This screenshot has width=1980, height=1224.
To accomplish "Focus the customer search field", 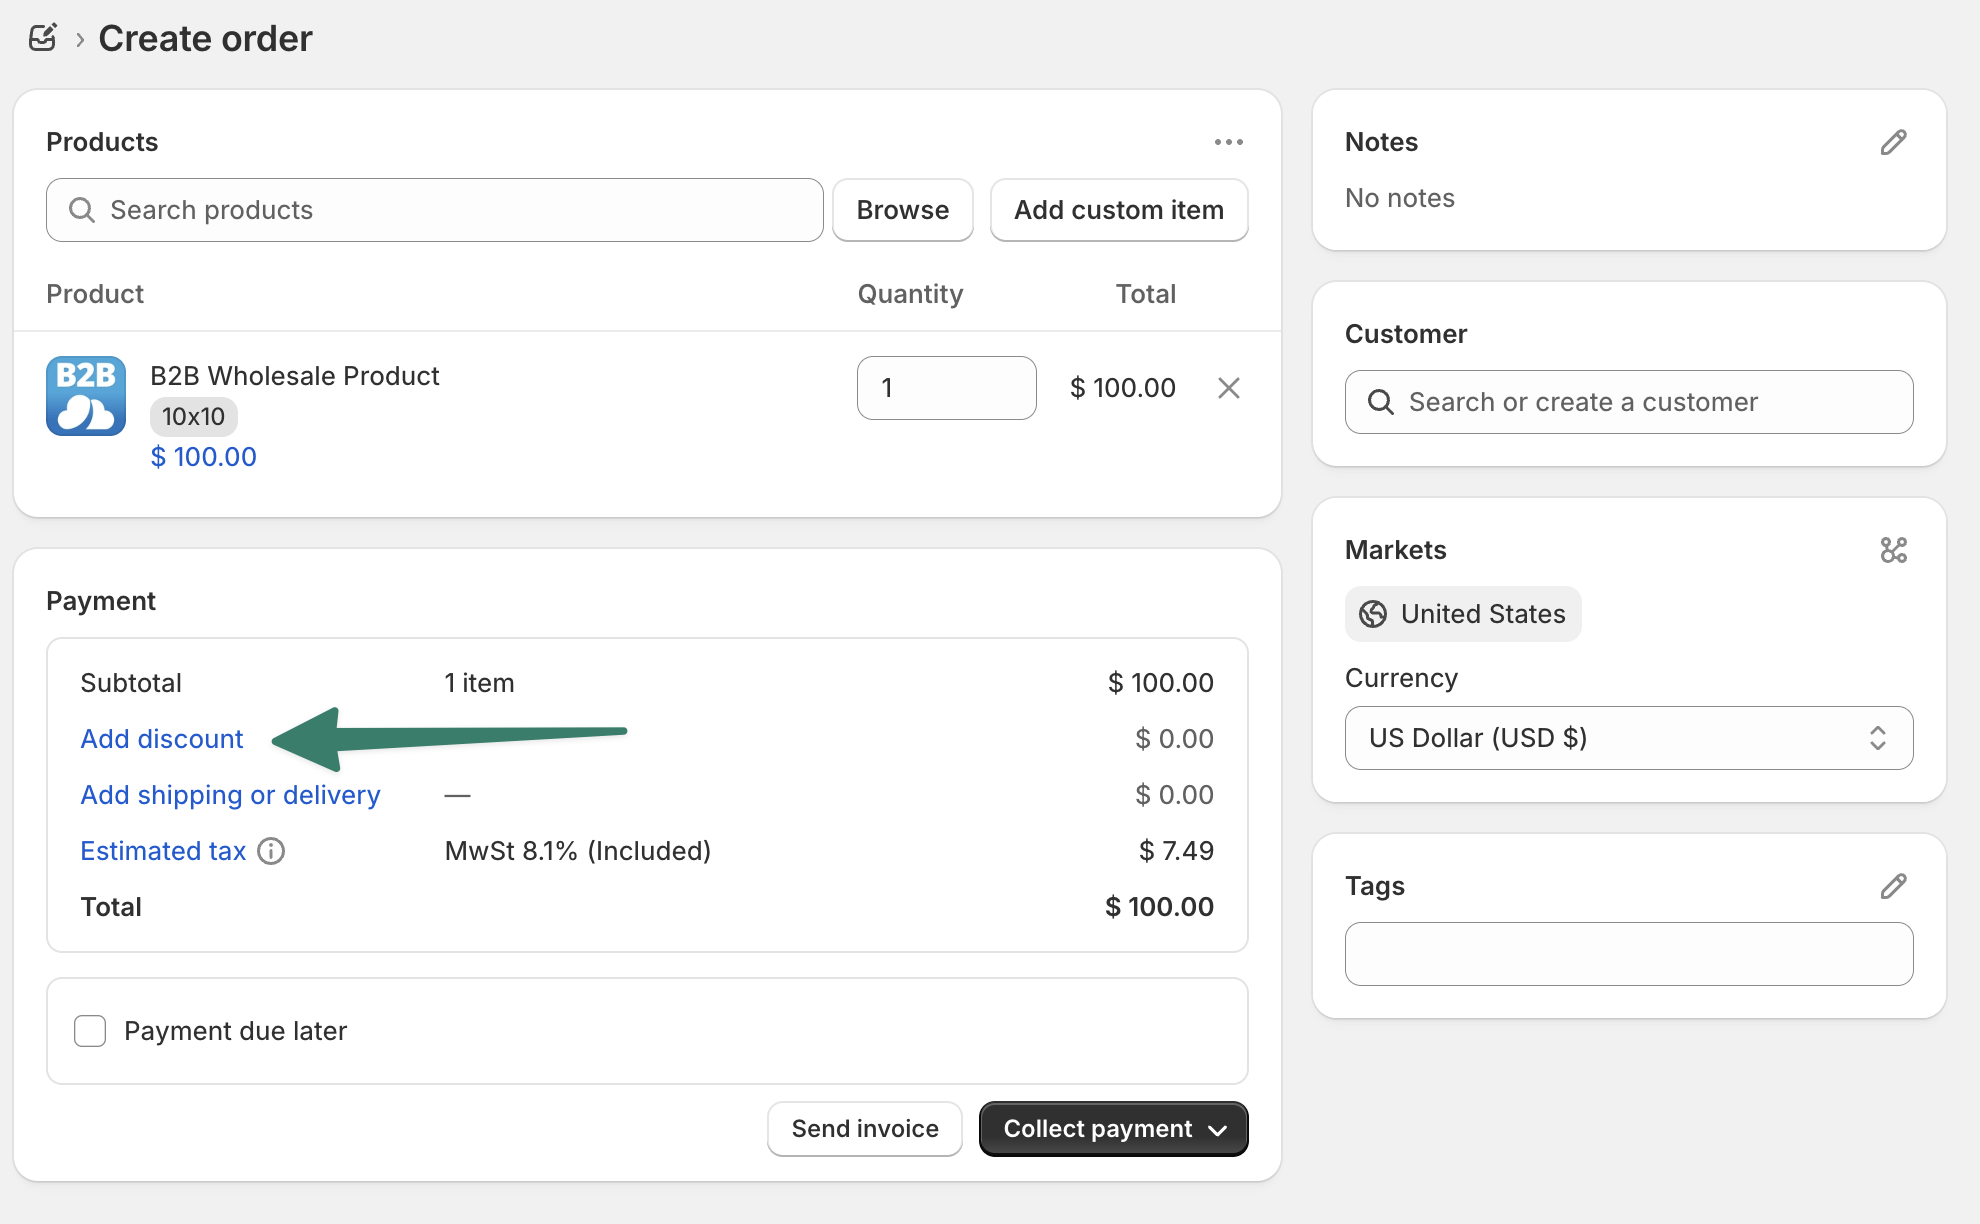I will [x=1628, y=402].
